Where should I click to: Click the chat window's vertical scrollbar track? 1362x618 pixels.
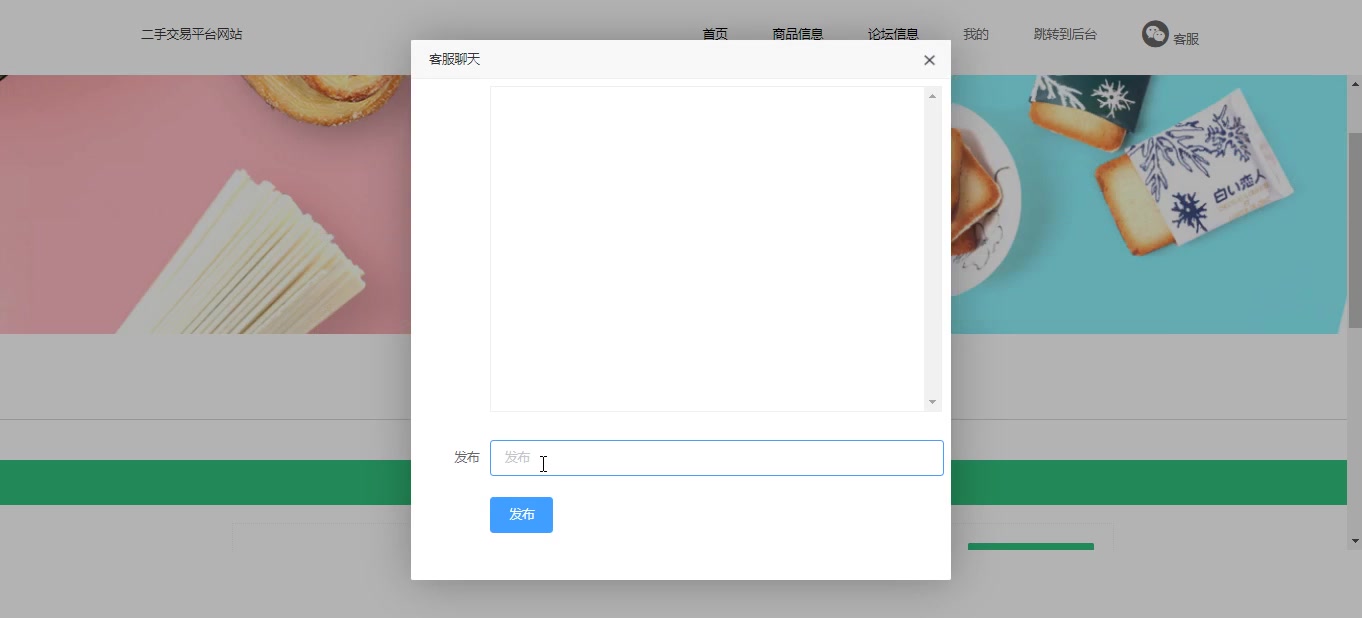pyautogui.click(x=932, y=250)
